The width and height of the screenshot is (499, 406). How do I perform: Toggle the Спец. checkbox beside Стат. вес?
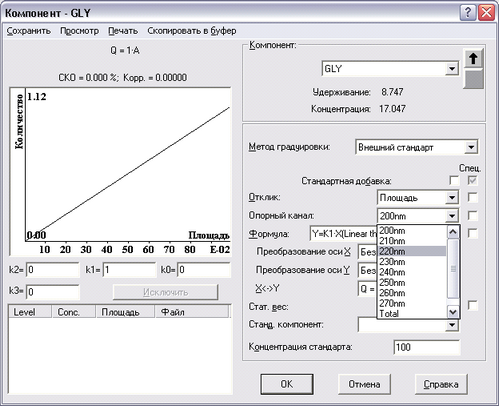pos(472,305)
